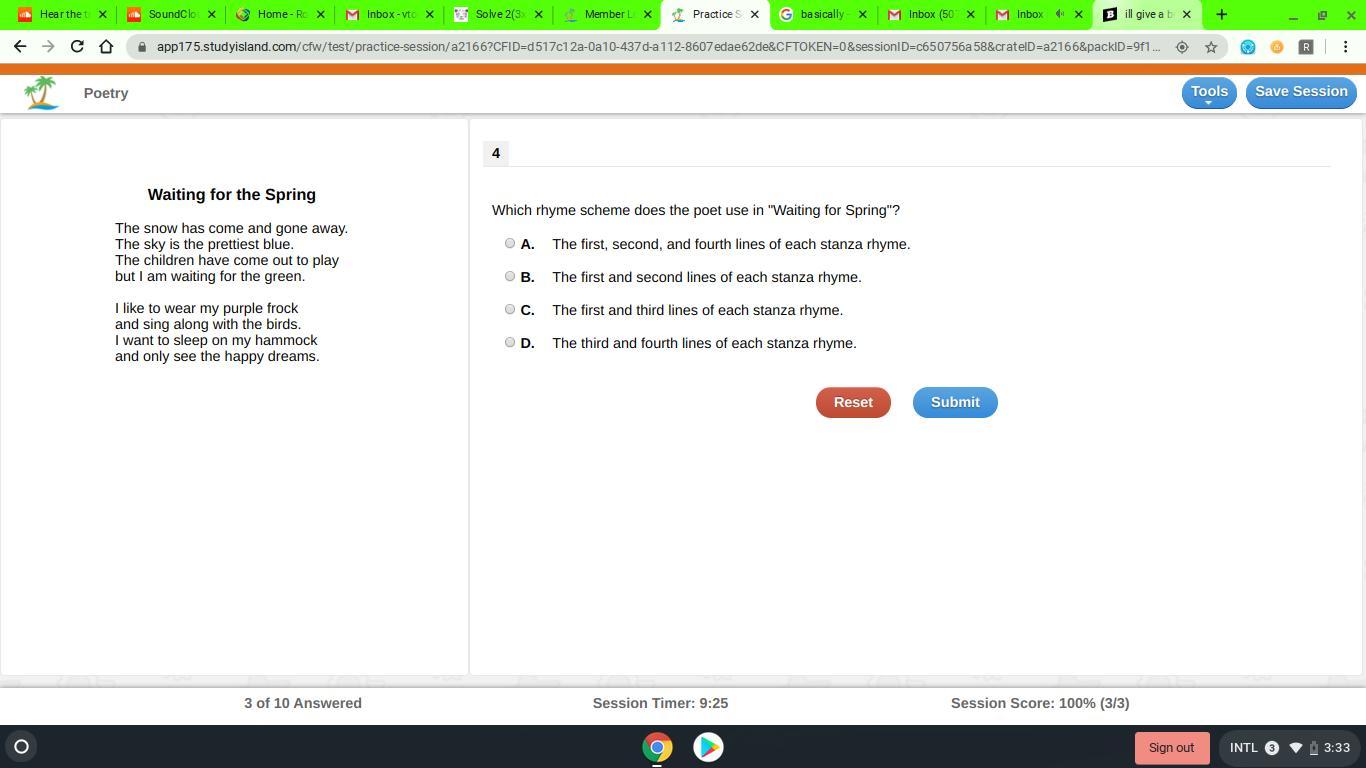Close the Solve 2(3x tab

[538, 14]
